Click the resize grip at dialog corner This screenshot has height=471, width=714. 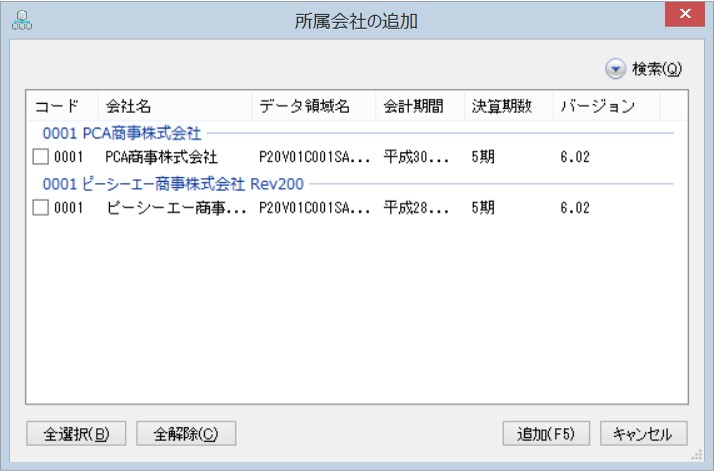click(x=697, y=455)
